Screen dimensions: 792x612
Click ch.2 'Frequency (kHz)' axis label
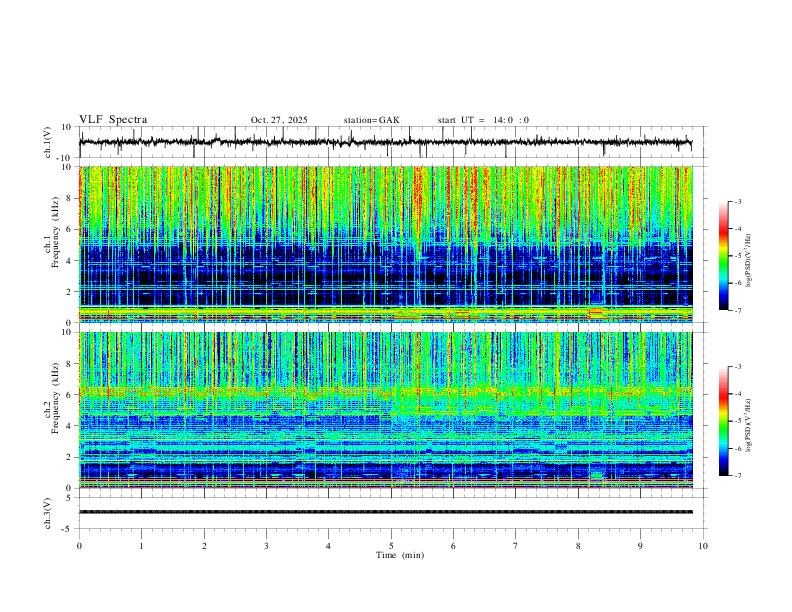pyautogui.click(x=56, y=397)
